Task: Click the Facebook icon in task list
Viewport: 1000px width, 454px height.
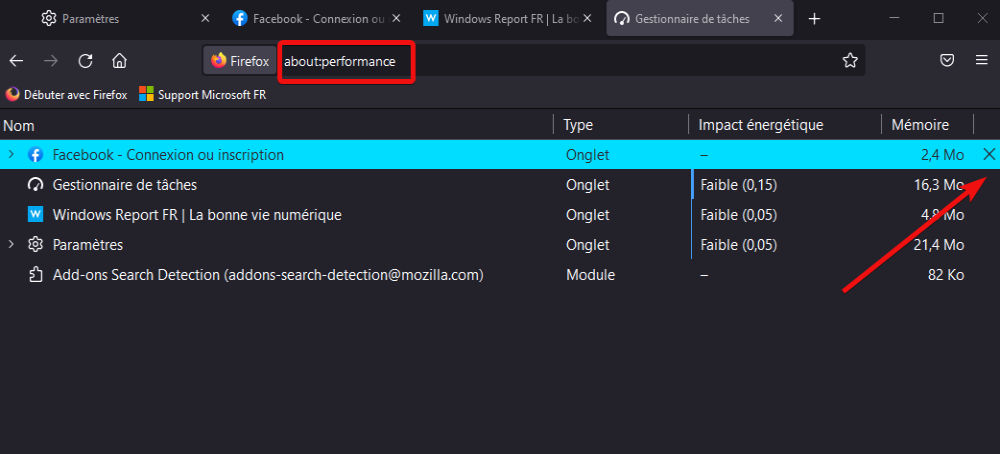Action: click(x=36, y=154)
